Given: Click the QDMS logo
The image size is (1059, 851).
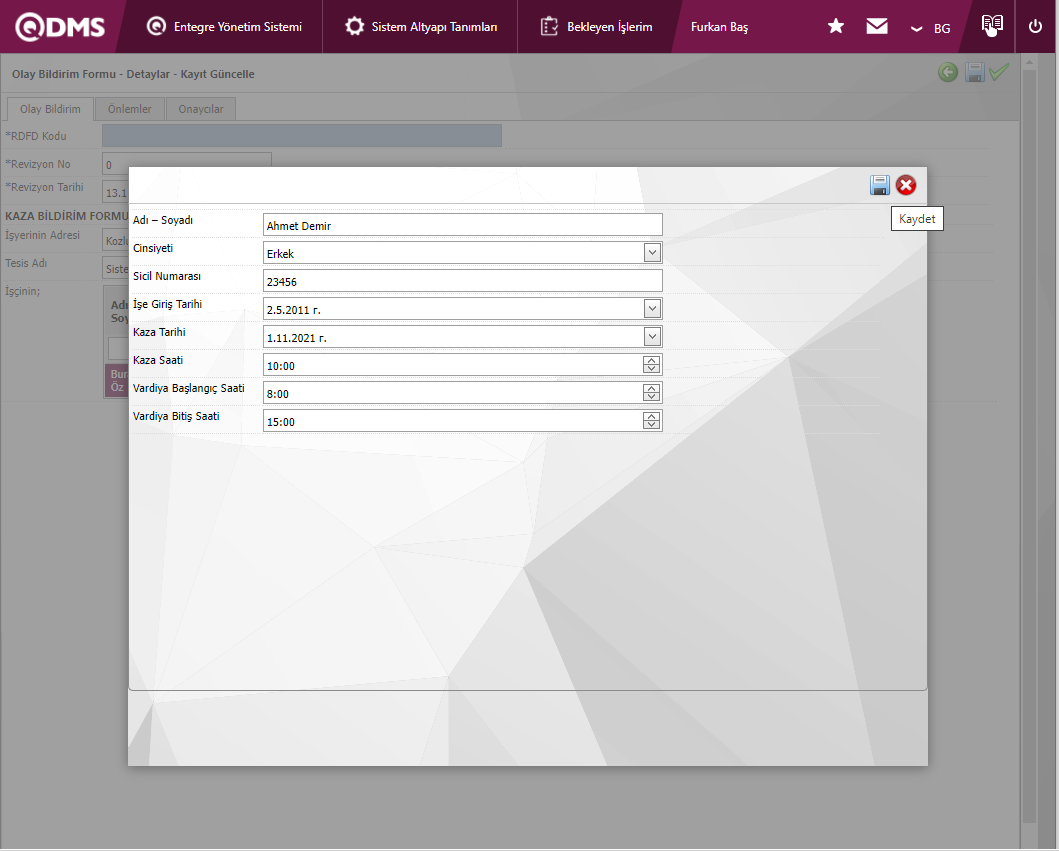Looking at the screenshot, I should click(60, 27).
